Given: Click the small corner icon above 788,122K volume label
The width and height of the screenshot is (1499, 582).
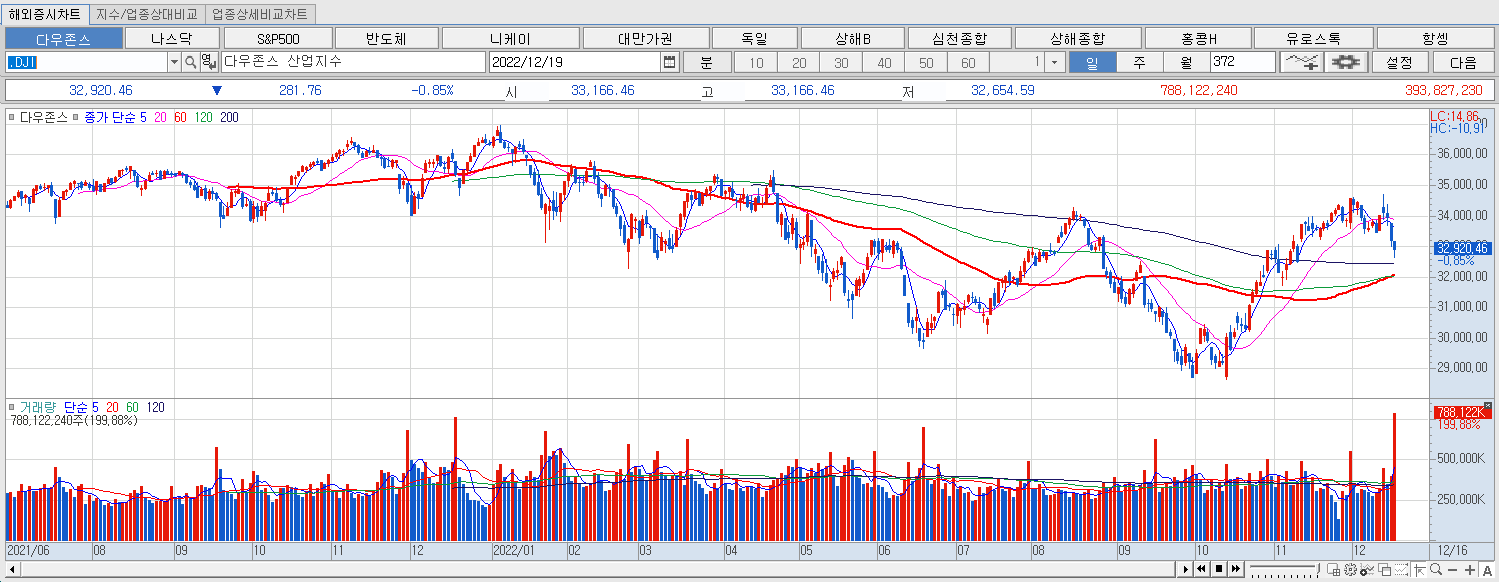Looking at the screenshot, I should (1488, 405).
